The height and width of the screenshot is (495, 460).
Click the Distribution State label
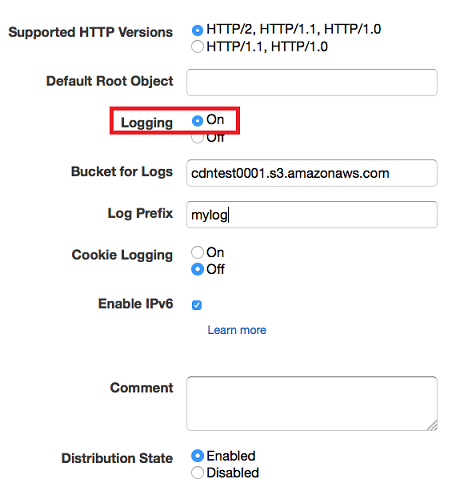(117, 458)
